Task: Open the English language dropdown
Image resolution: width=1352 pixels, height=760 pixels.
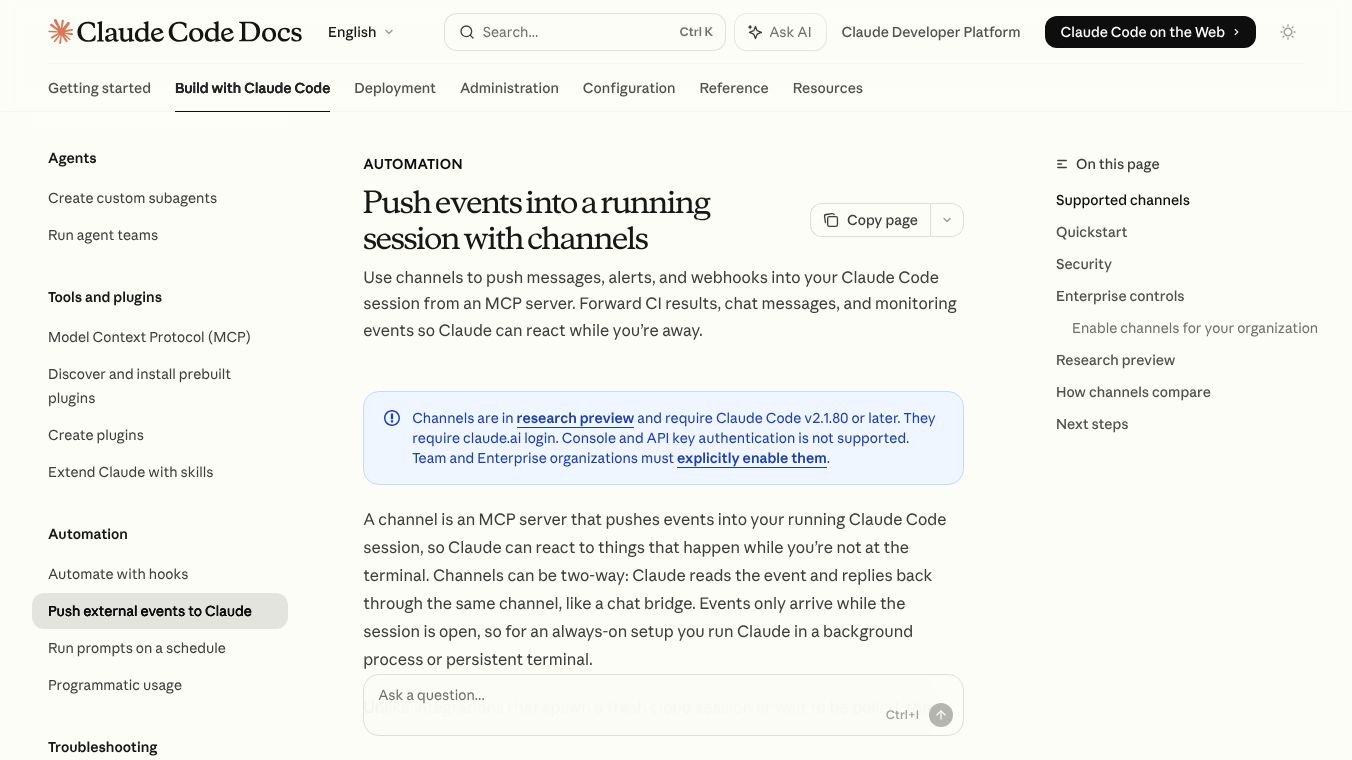Action: click(x=361, y=32)
